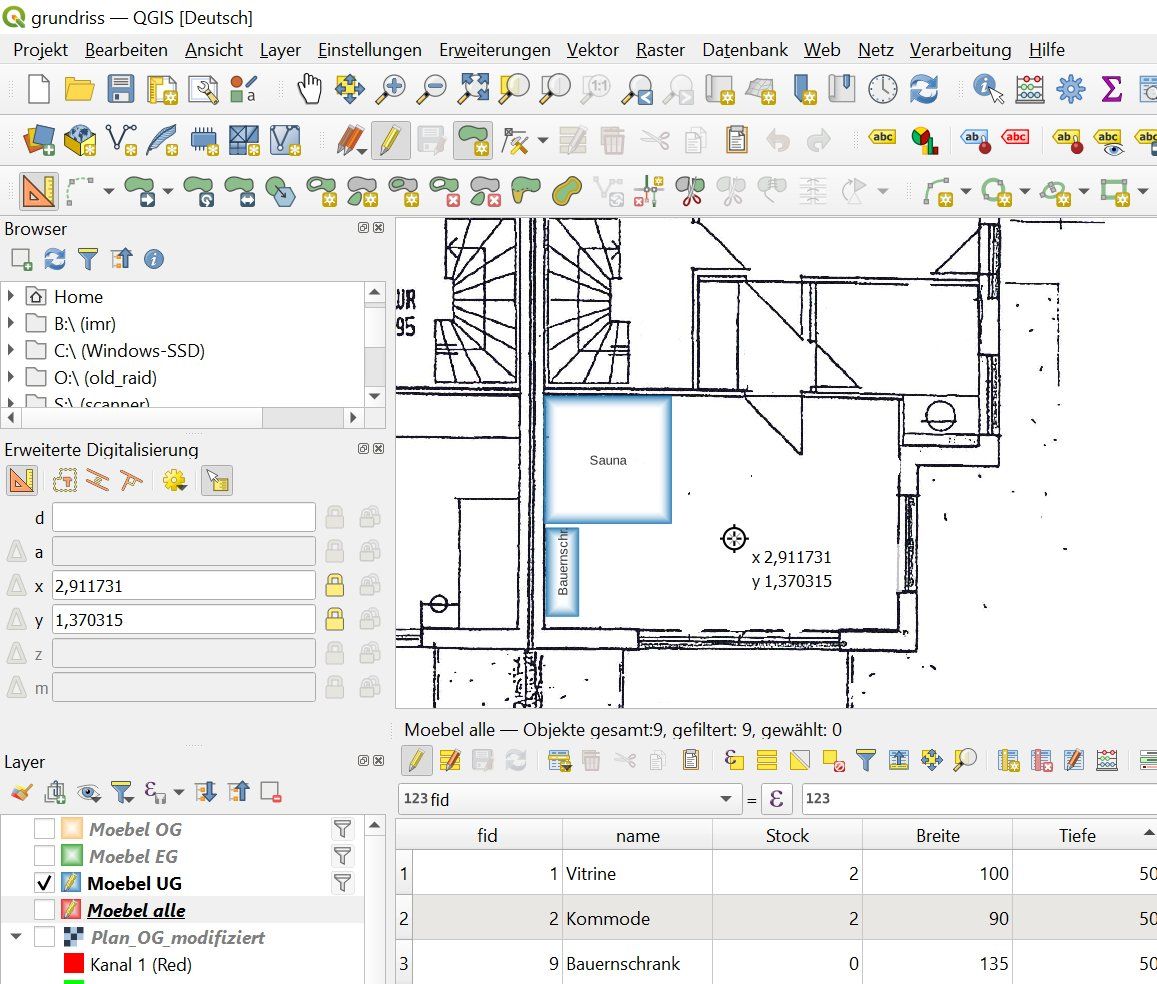This screenshot has width=1157, height=984.
Task: Open the Verarbeitung menu
Action: coord(960,50)
